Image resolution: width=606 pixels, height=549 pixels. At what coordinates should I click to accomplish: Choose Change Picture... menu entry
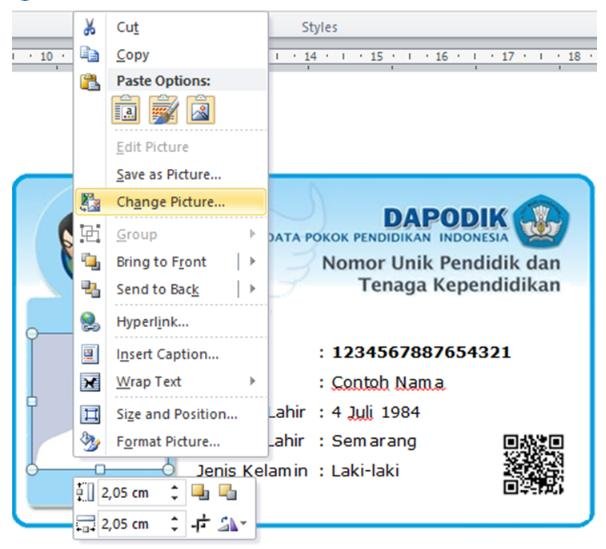(x=170, y=202)
